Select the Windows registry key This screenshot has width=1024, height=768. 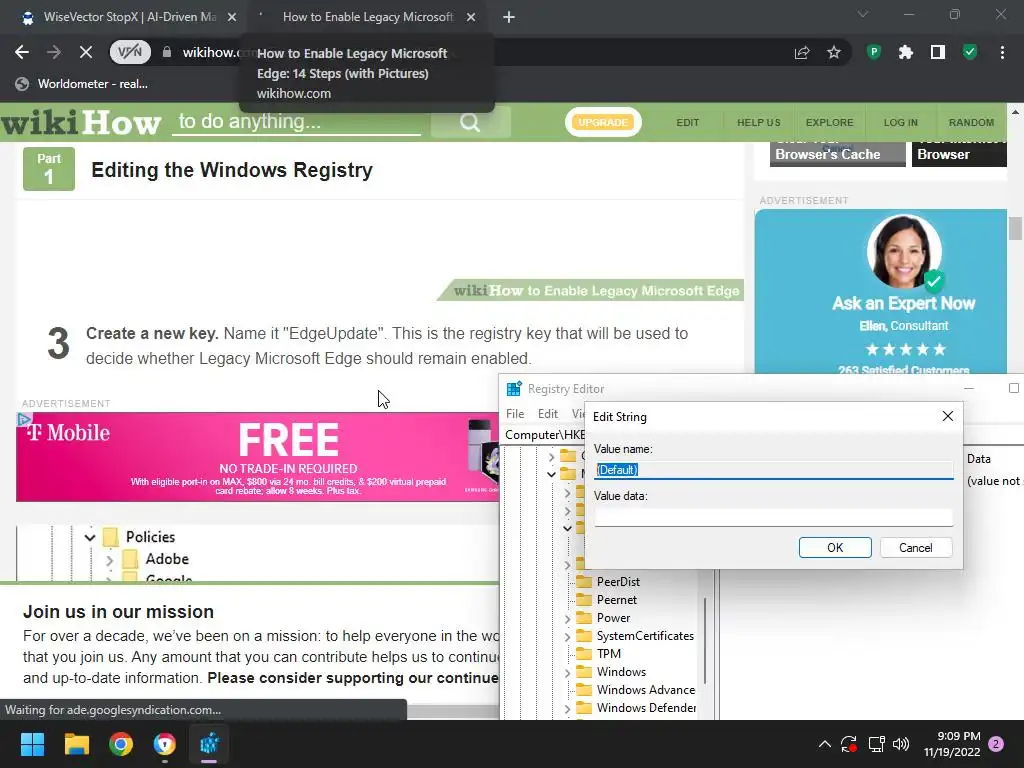click(621, 671)
